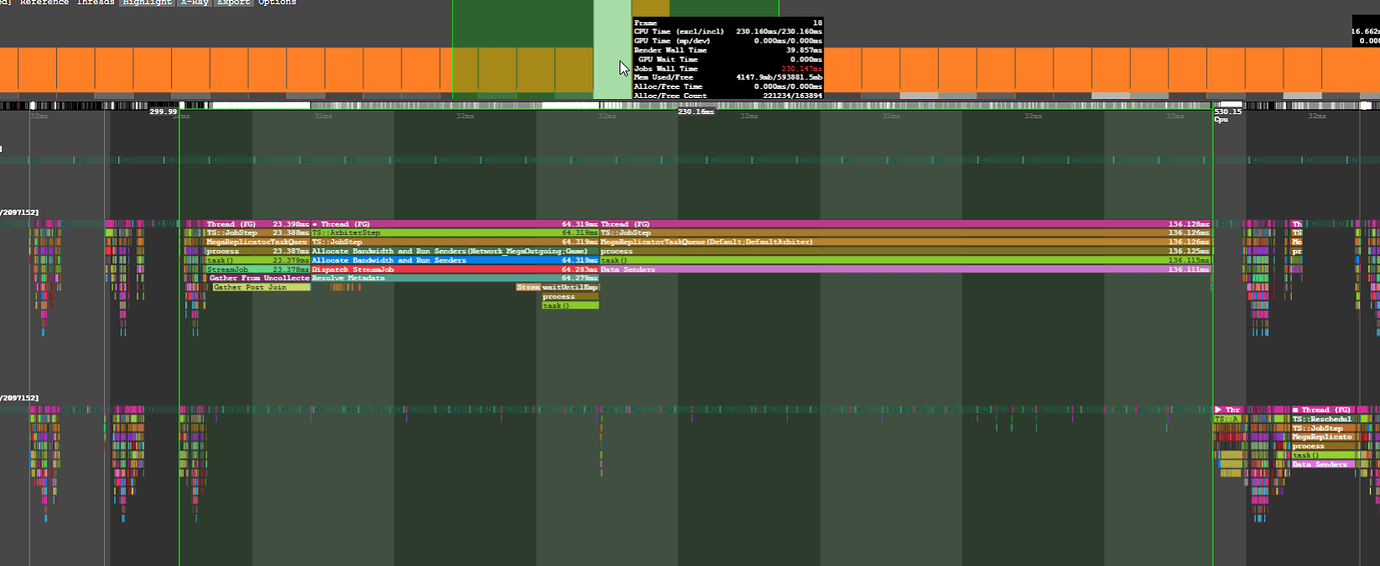Image resolution: width=1380 pixels, height=566 pixels.
Task: Click the waitUntilEmpty scope bar
Action: tap(570, 287)
